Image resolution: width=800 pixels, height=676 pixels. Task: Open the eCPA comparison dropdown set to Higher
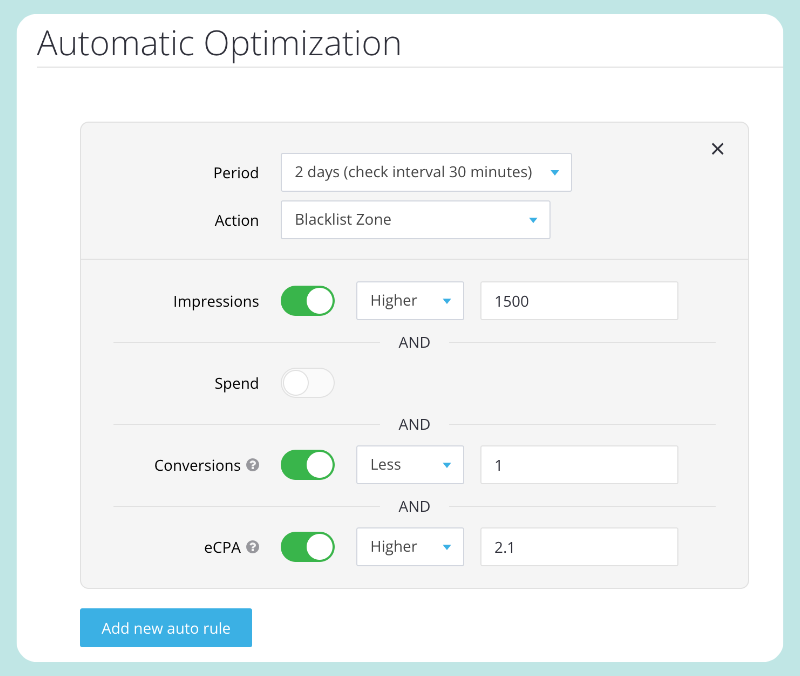(410, 547)
